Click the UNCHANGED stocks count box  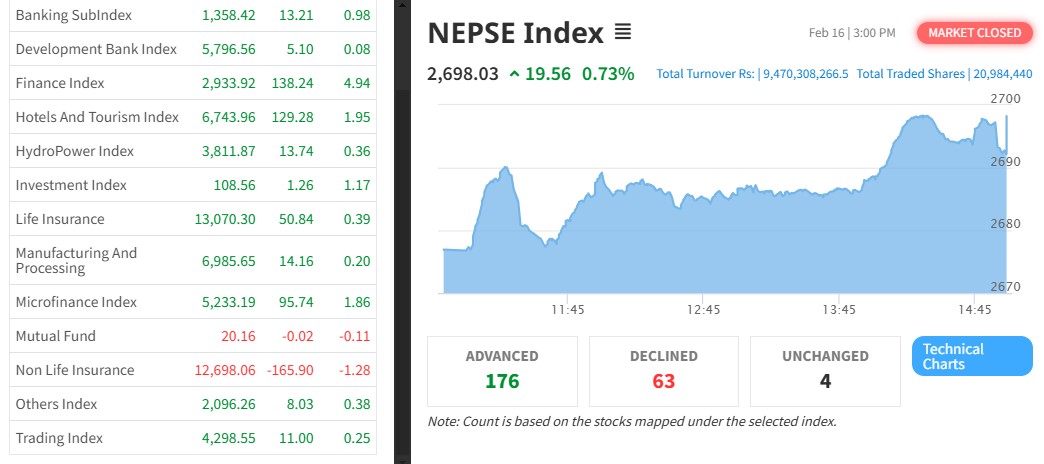point(825,371)
